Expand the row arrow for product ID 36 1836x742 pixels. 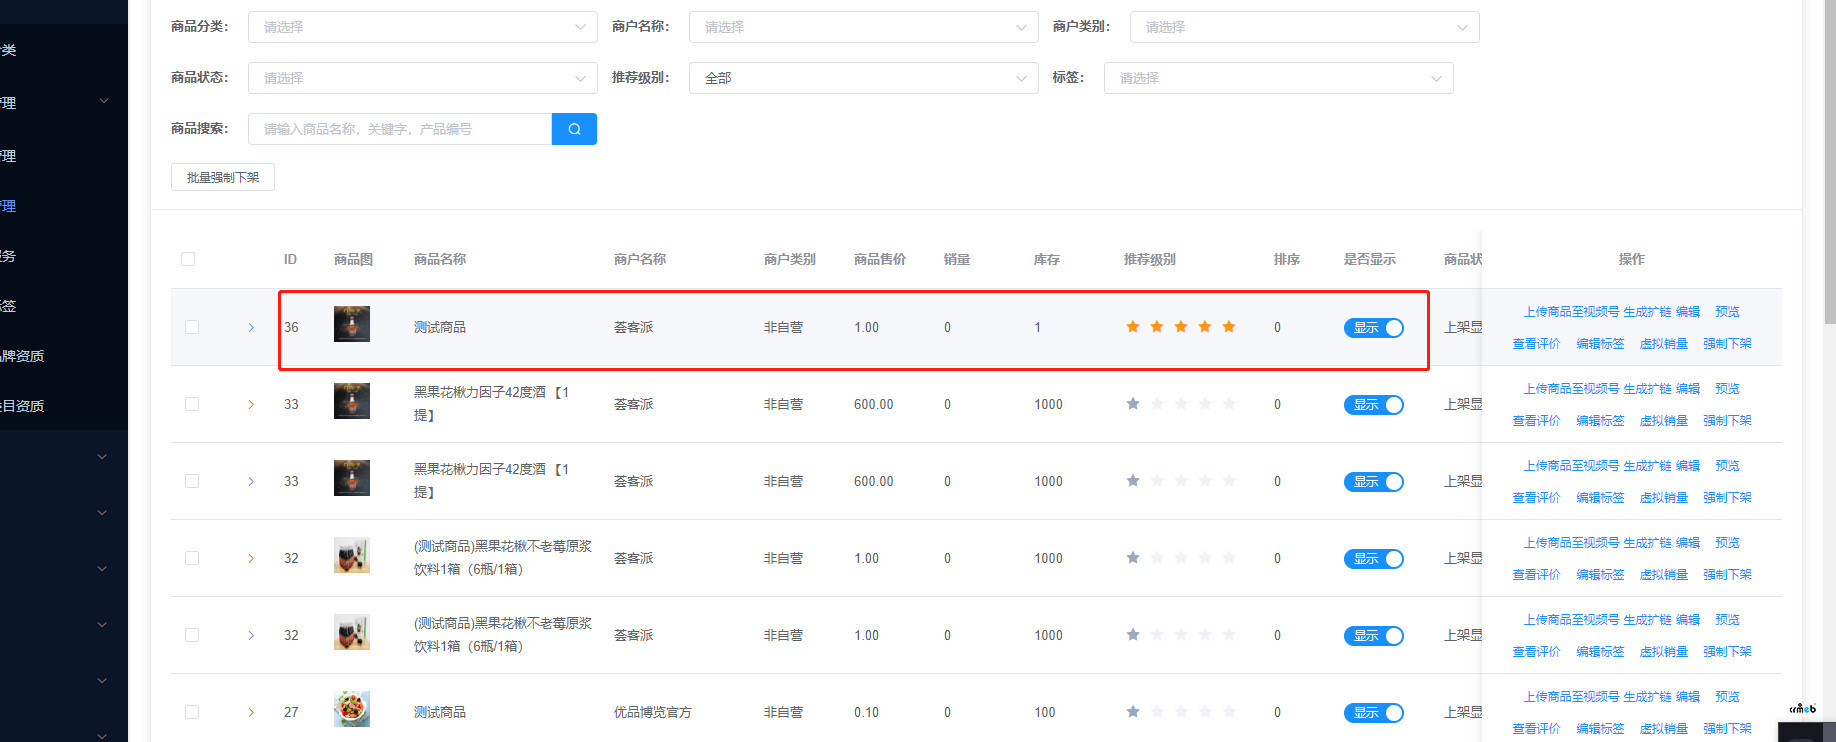coord(251,328)
